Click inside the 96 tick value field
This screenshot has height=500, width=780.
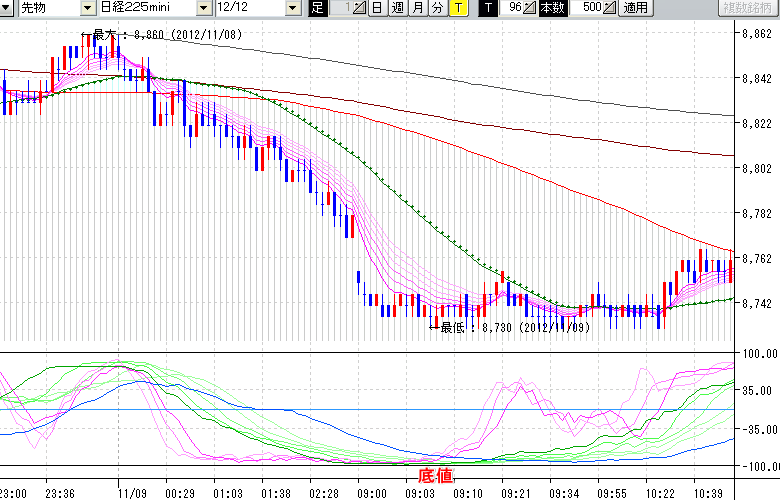click(512, 8)
